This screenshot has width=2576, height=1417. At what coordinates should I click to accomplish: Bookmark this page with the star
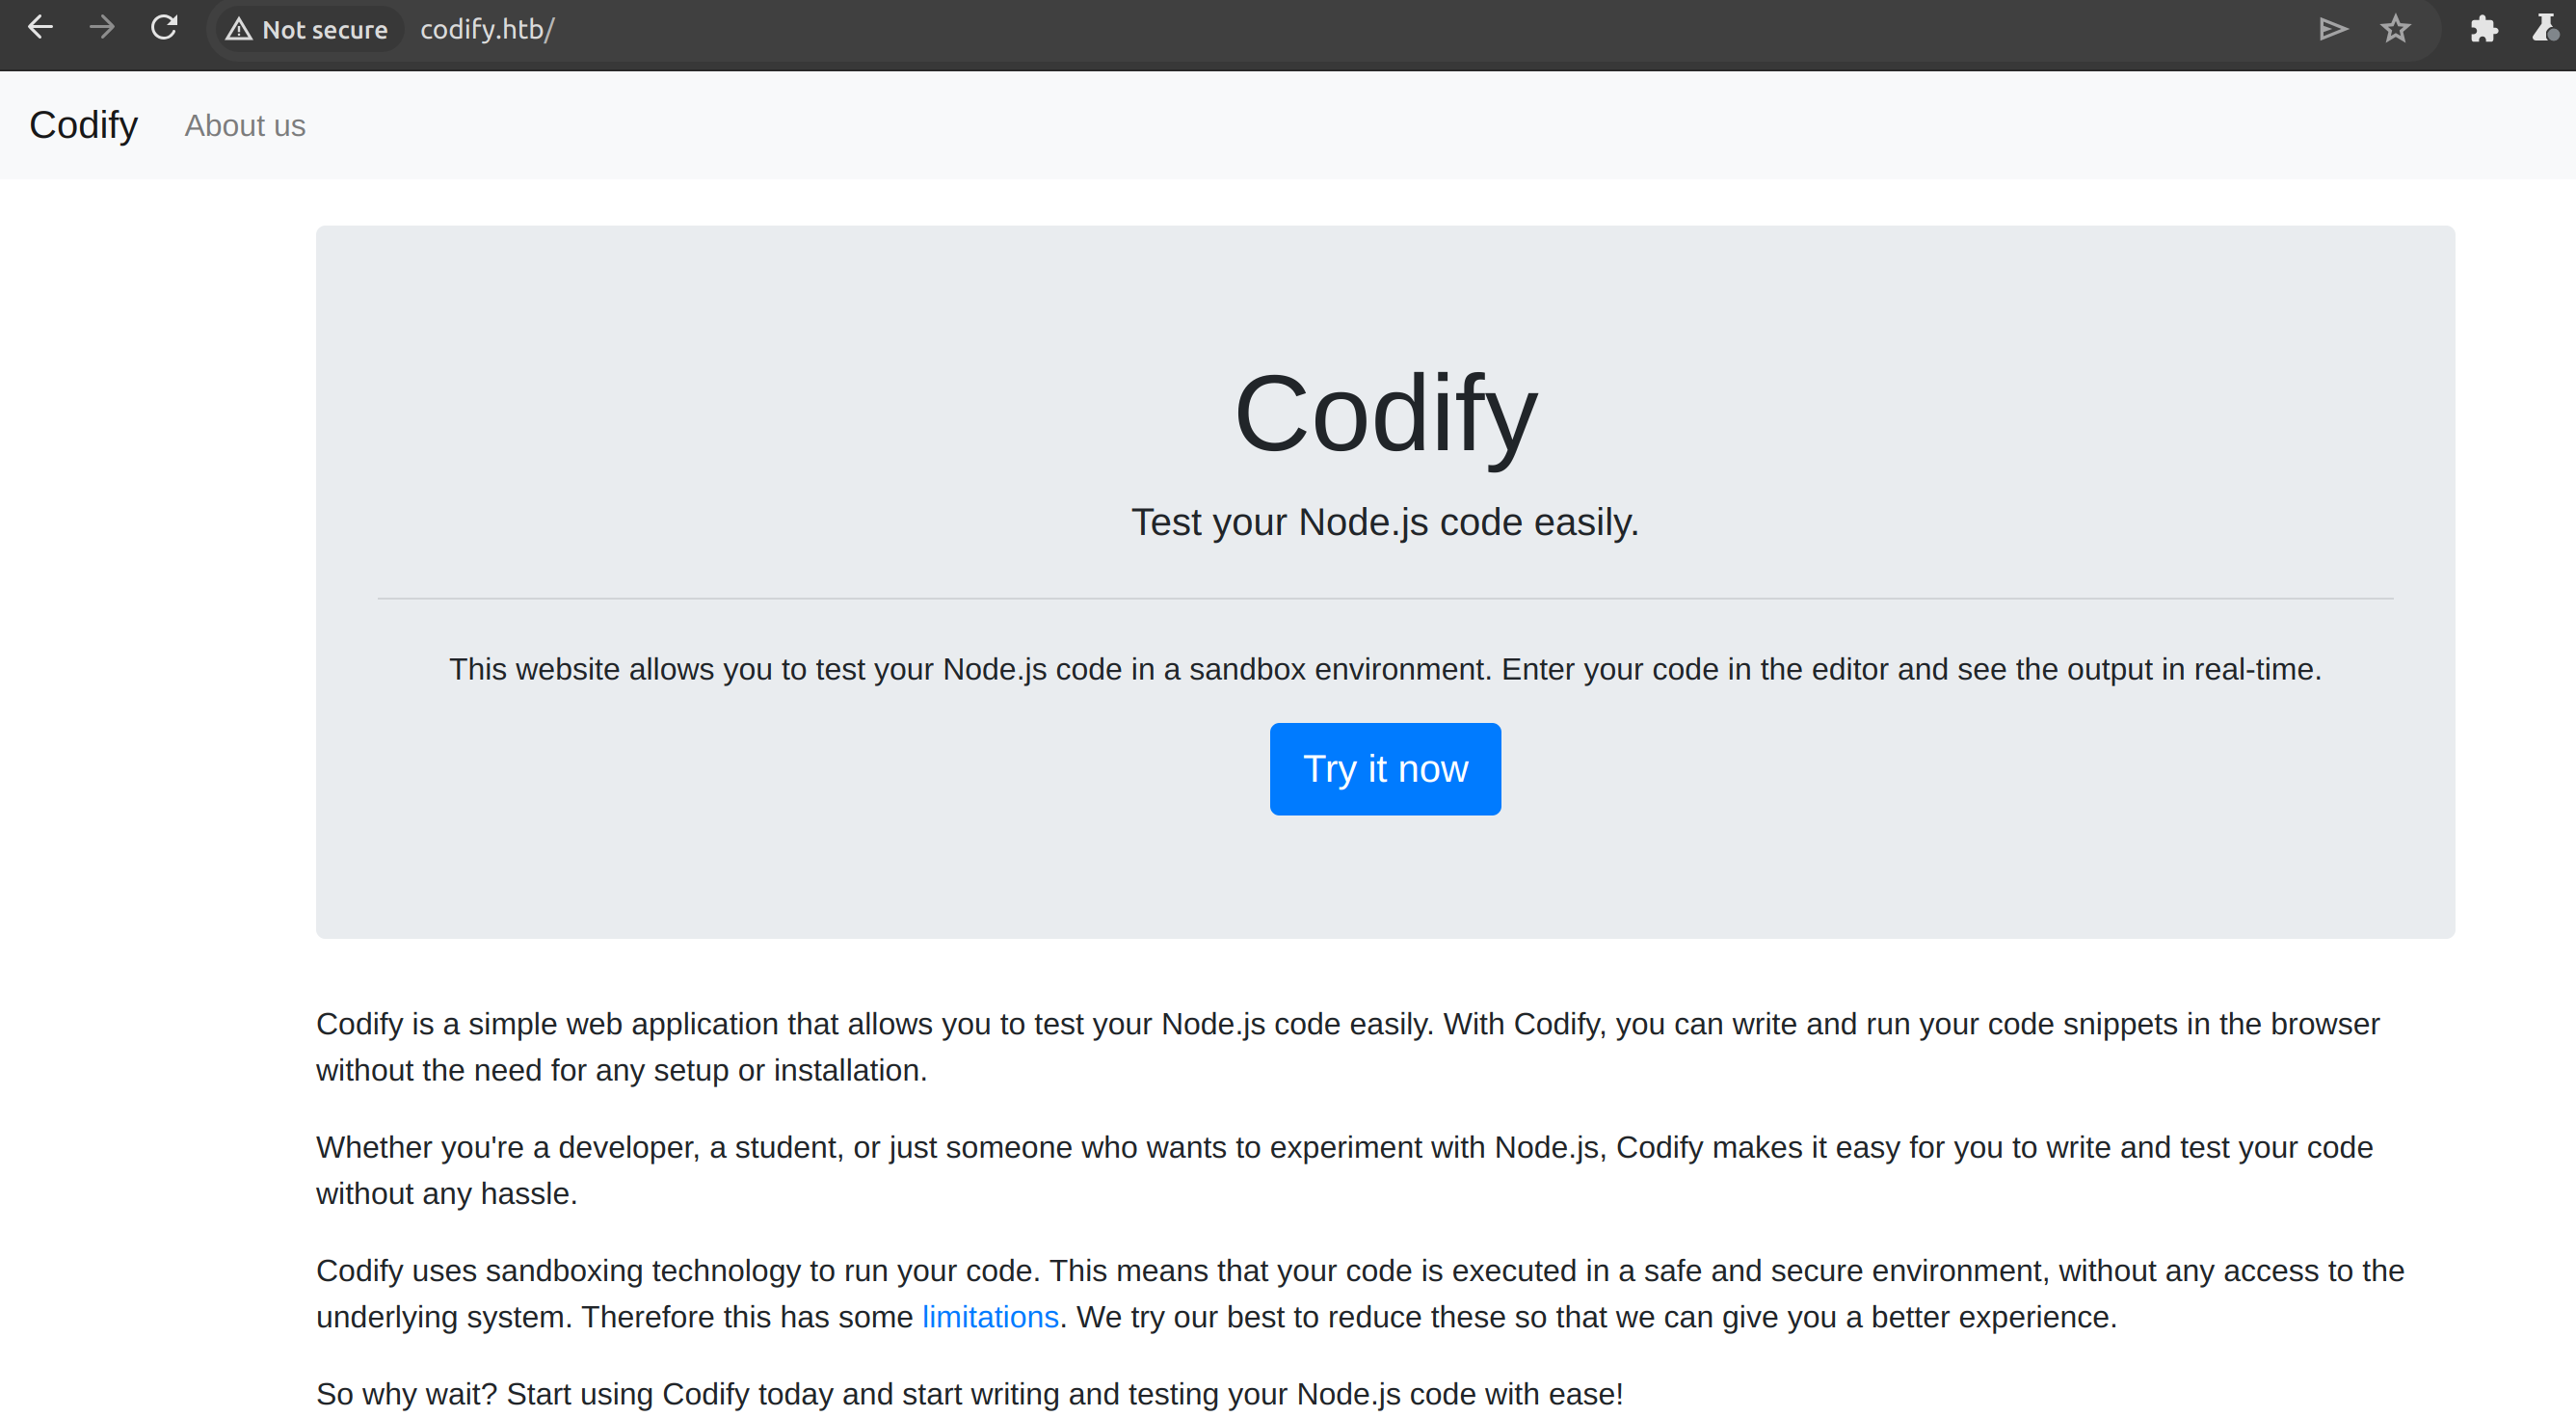point(2395,29)
